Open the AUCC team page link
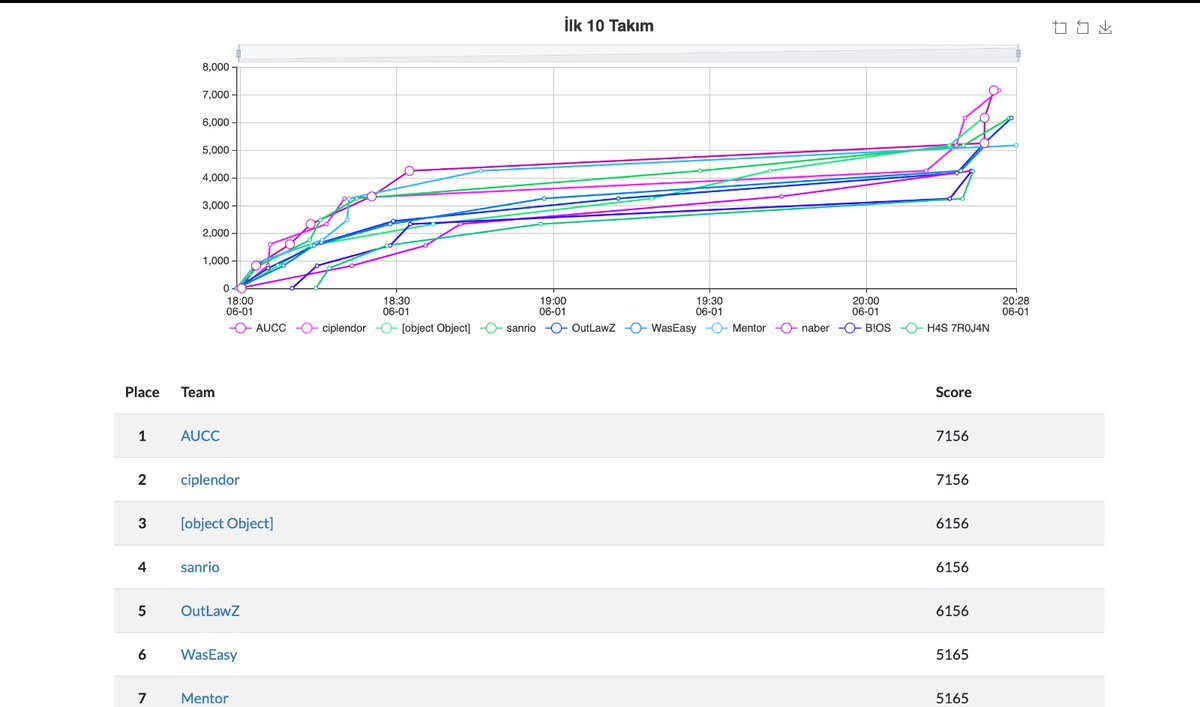The height and width of the screenshot is (707, 1200). click(200, 436)
